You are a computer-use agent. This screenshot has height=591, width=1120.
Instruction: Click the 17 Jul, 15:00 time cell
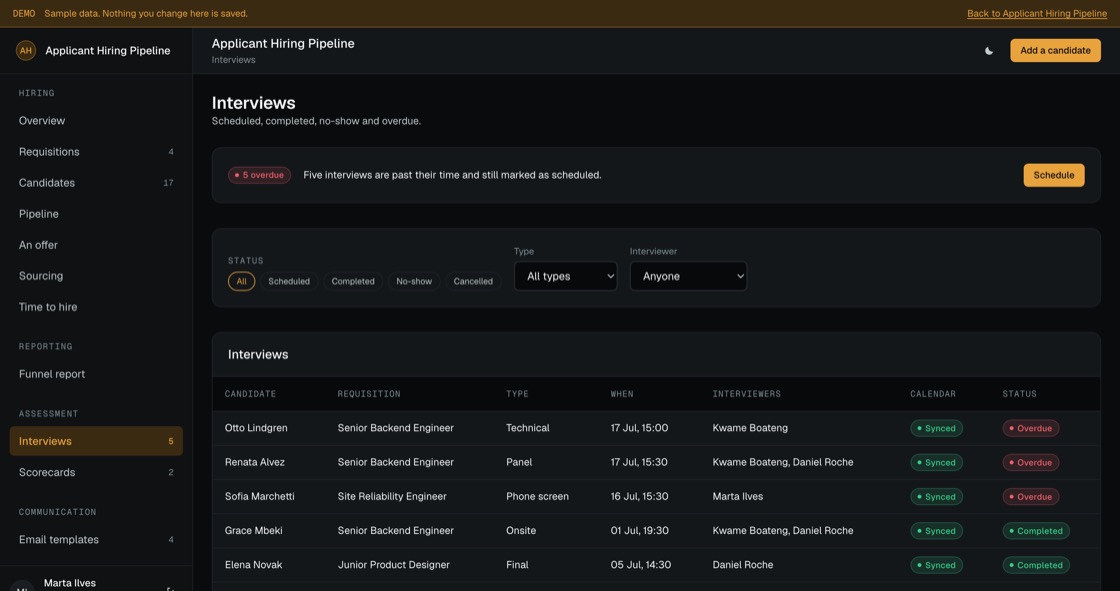point(639,428)
